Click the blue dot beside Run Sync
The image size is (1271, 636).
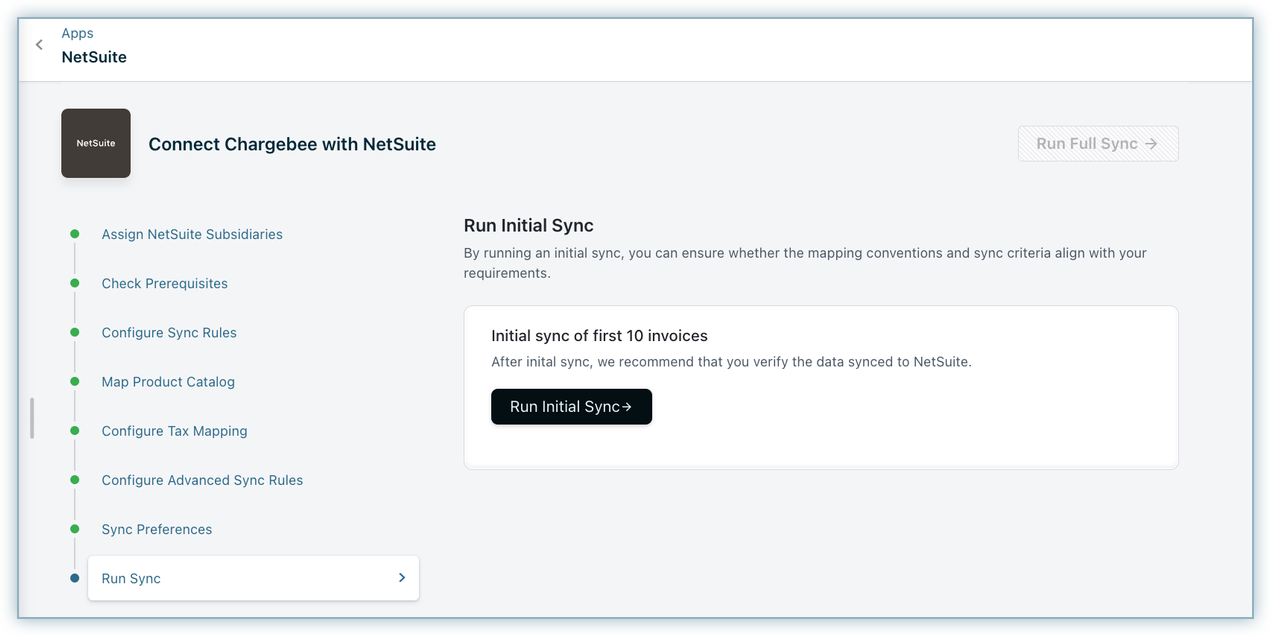pos(74,578)
